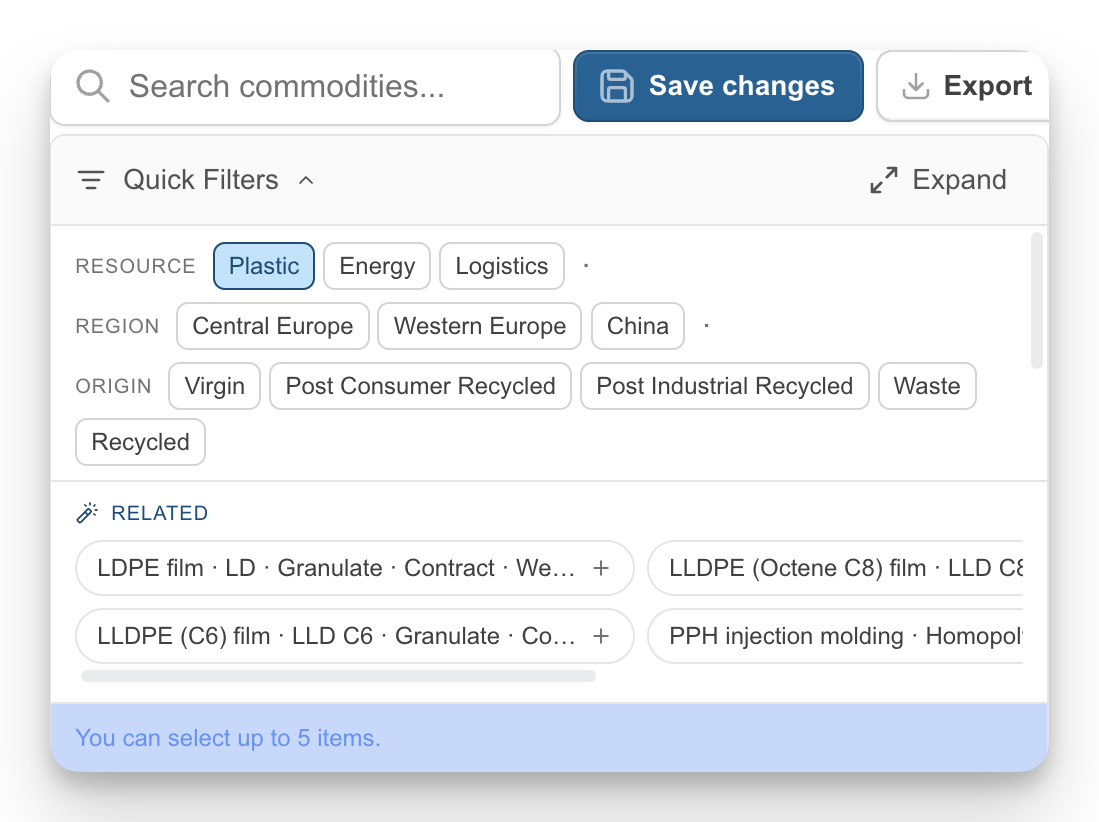Viewport: 1099px width, 822px height.
Task: Click the magic wand Related icon
Action: [x=87, y=513]
